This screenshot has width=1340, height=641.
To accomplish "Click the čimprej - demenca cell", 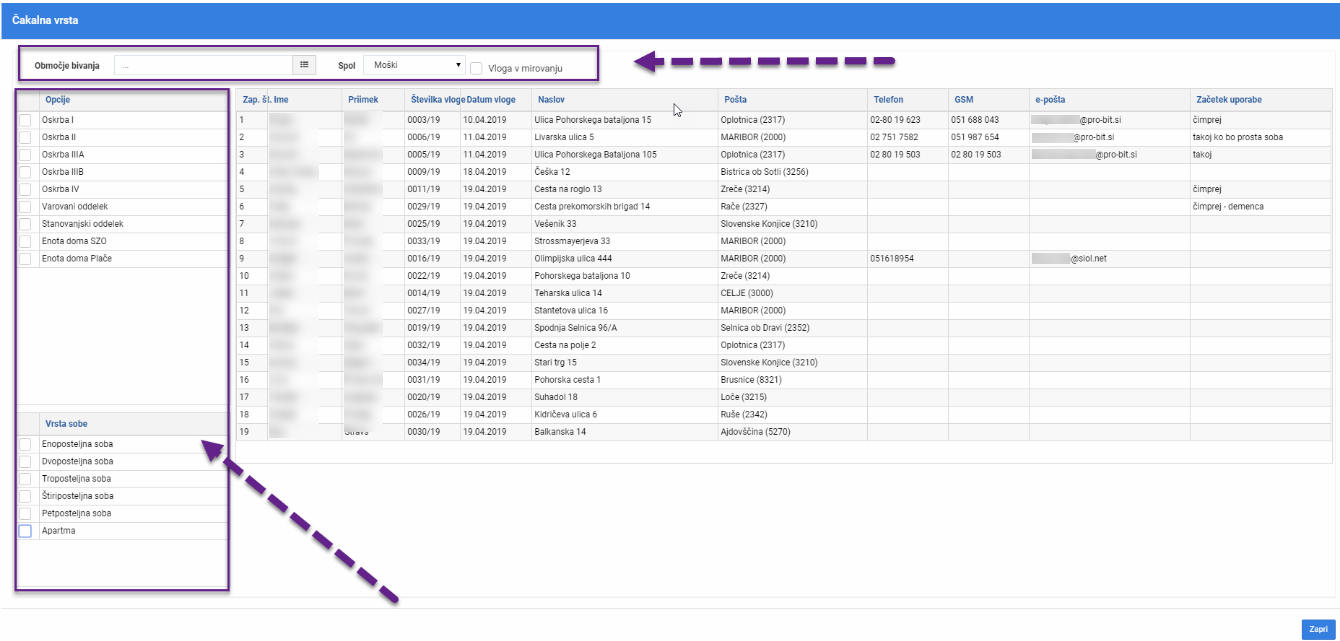I will [1260, 206].
